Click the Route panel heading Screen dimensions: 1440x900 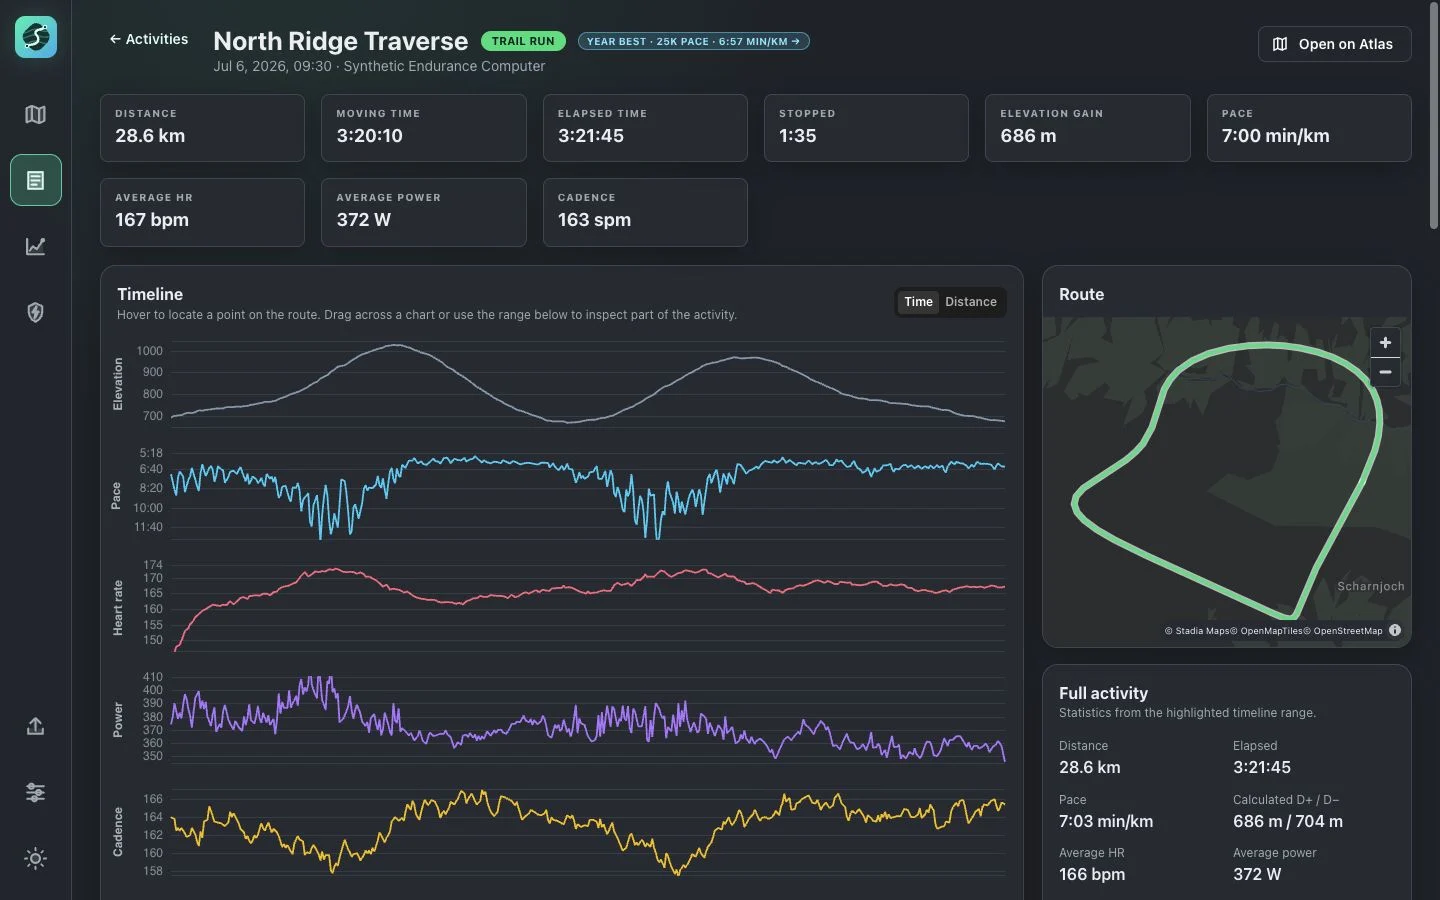click(x=1082, y=294)
